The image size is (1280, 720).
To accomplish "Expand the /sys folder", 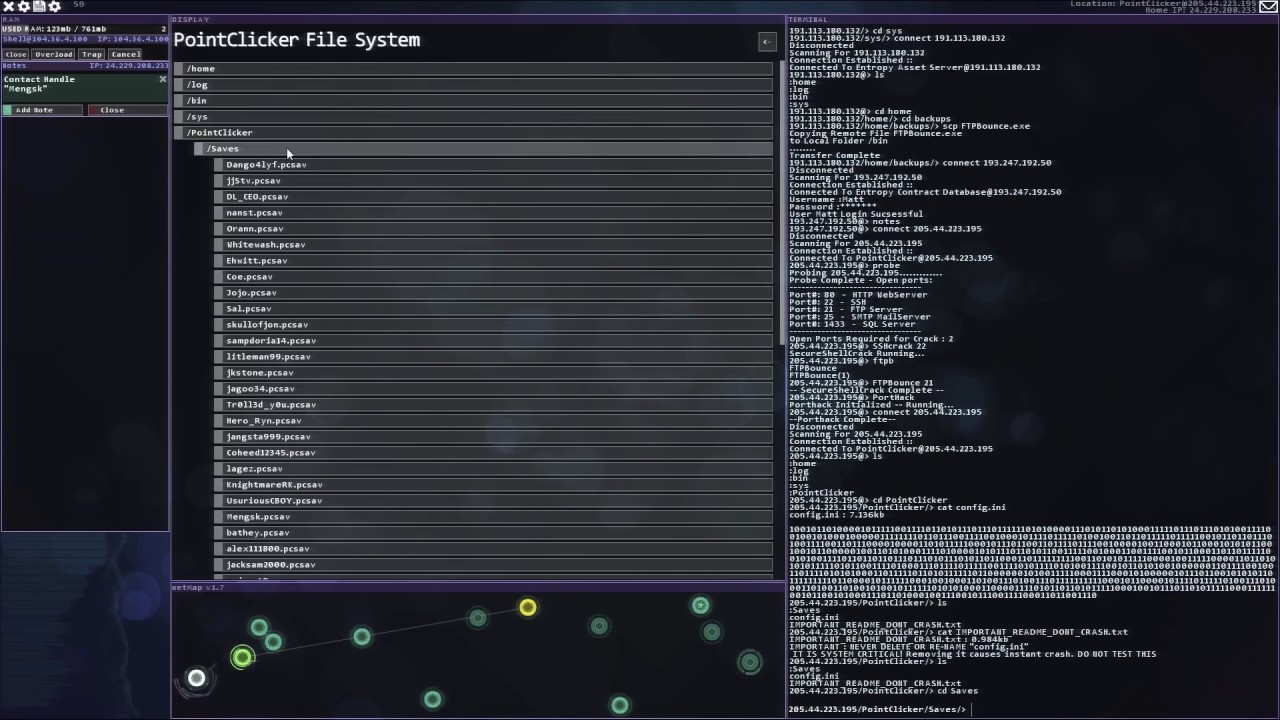I will click(473, 117).
